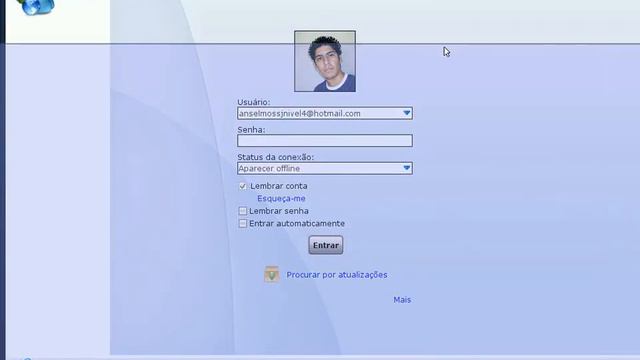Enable the Lembrar senha checkbox
Viewport: 640px width, 360px height.
[243, 211]
